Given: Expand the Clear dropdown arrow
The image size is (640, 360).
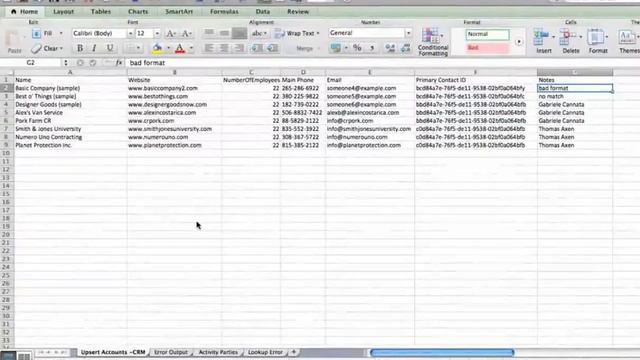Looking at the screenshot, I should click(x=62, y=48).
